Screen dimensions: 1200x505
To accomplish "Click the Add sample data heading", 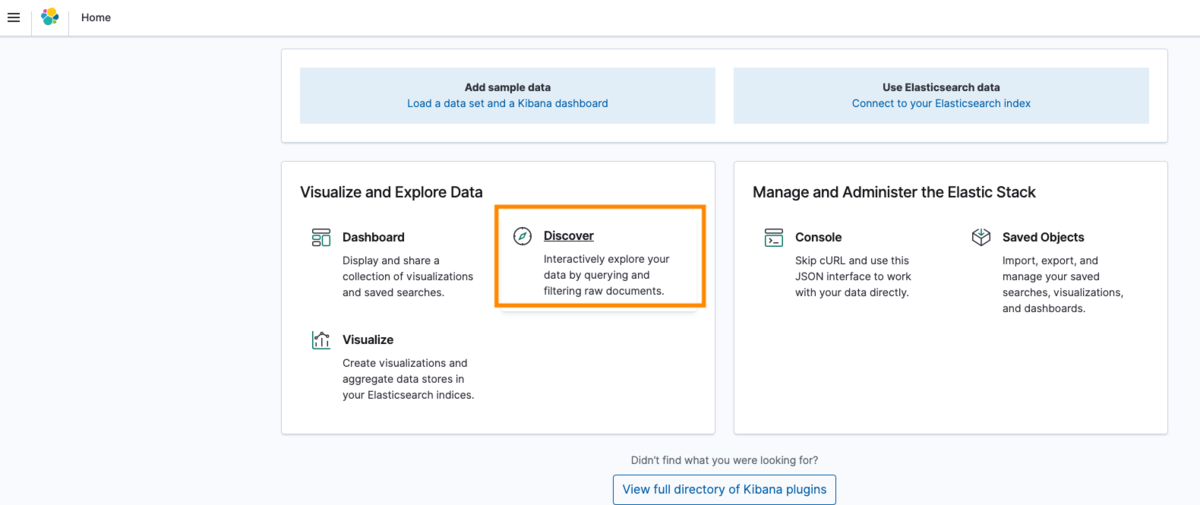I will (507, 87).
